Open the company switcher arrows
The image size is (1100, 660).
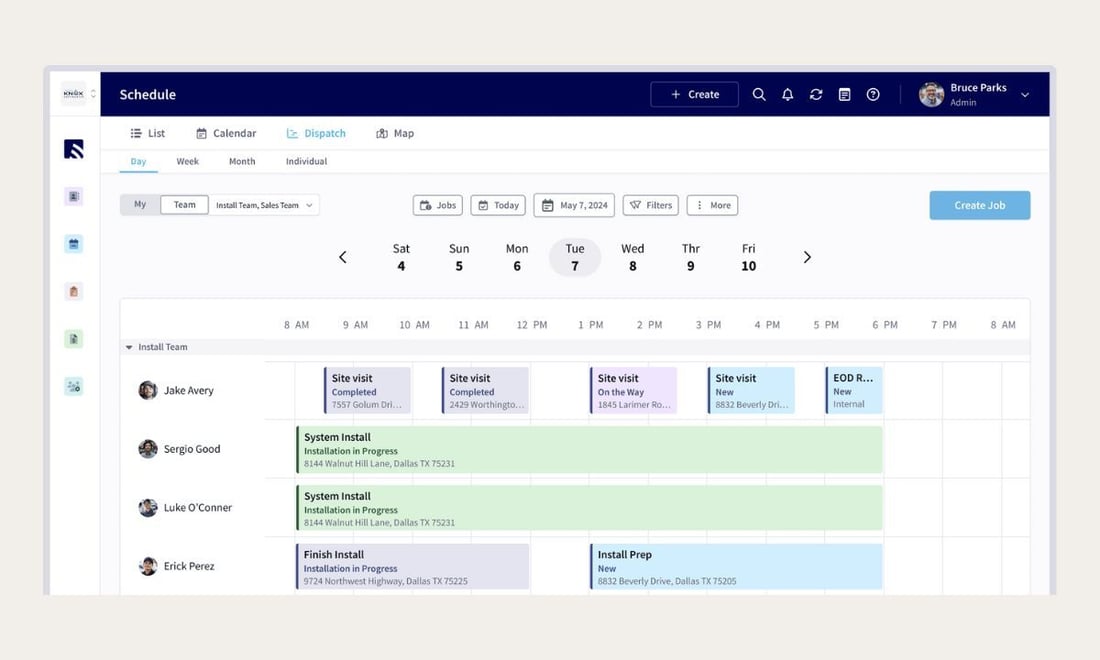[x=93, y=93]
